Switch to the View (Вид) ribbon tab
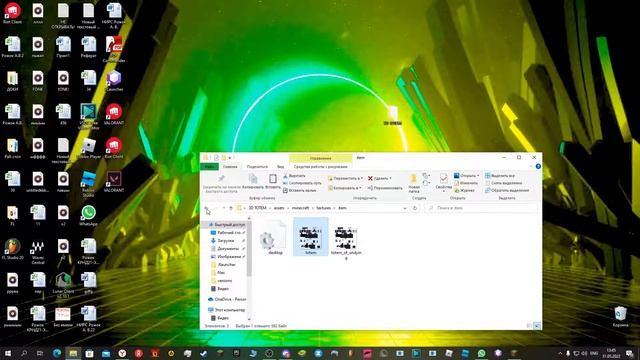Screen dimensions: 640x360 click(280, 167)
